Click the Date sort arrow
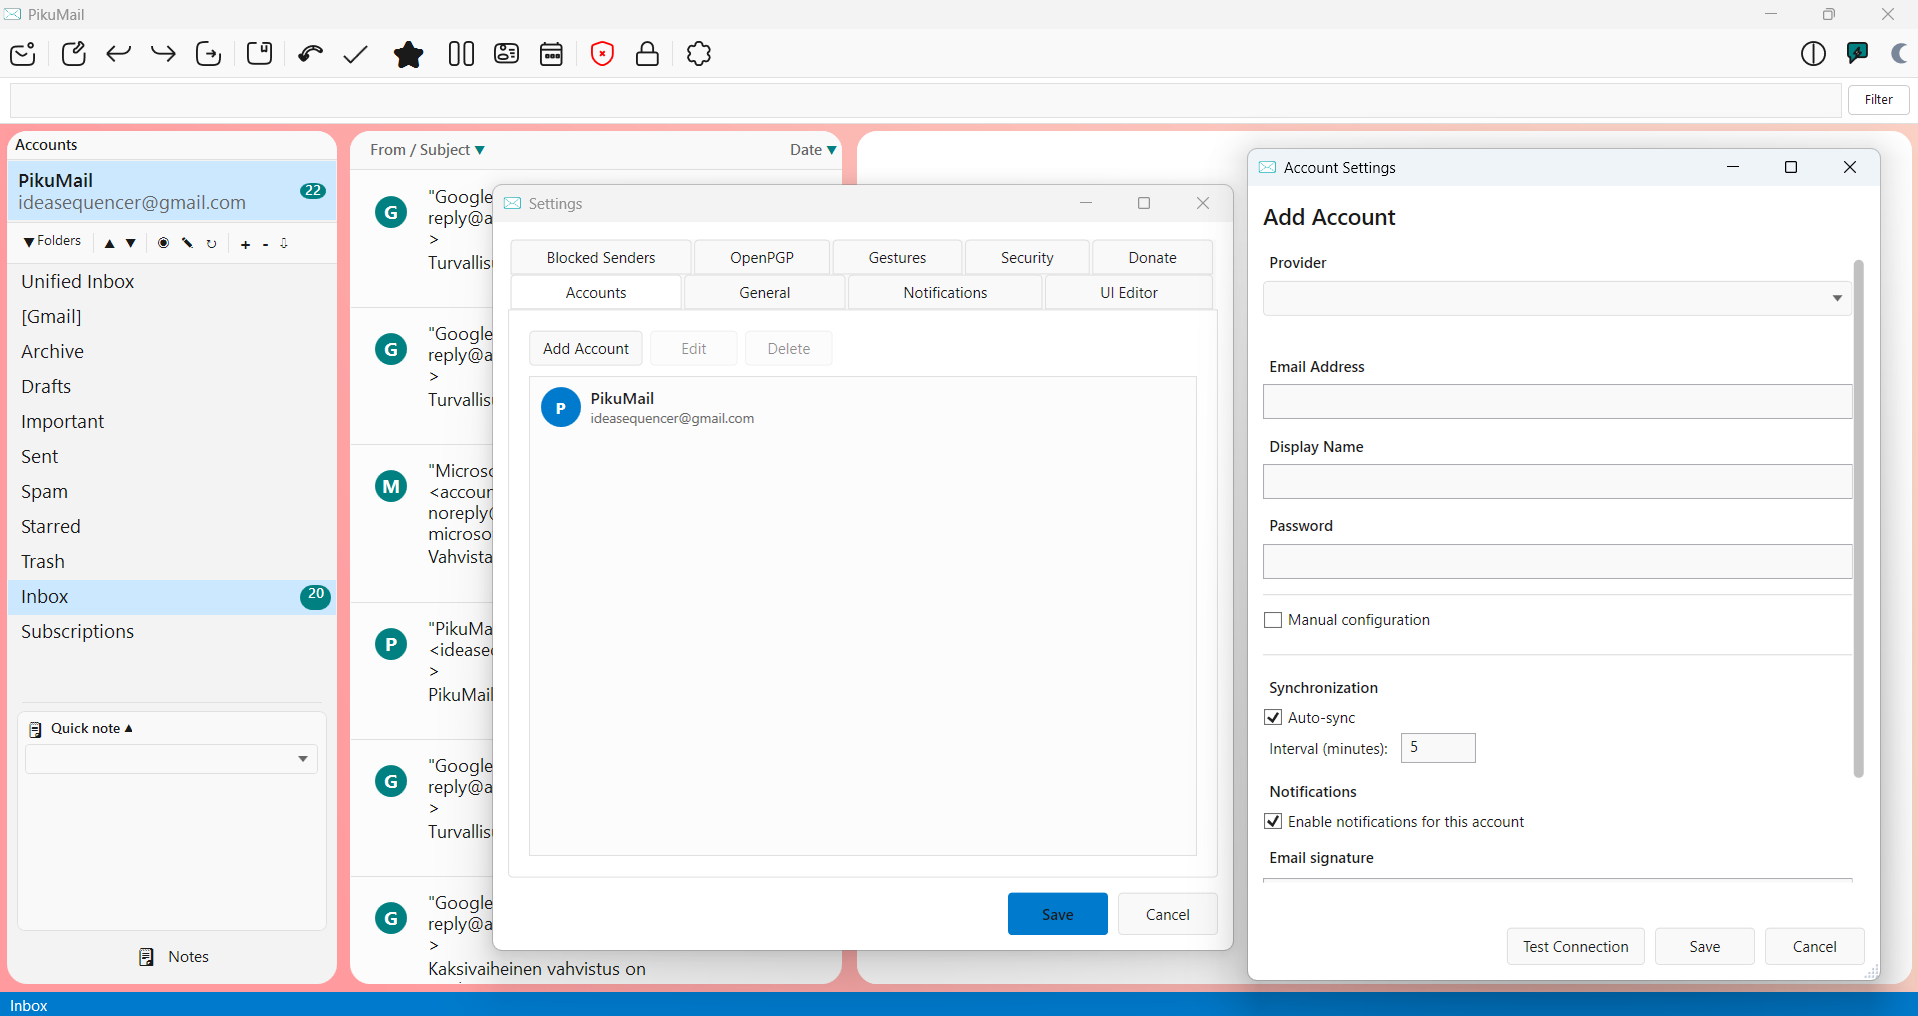1918x1016 pixels. 832,150
